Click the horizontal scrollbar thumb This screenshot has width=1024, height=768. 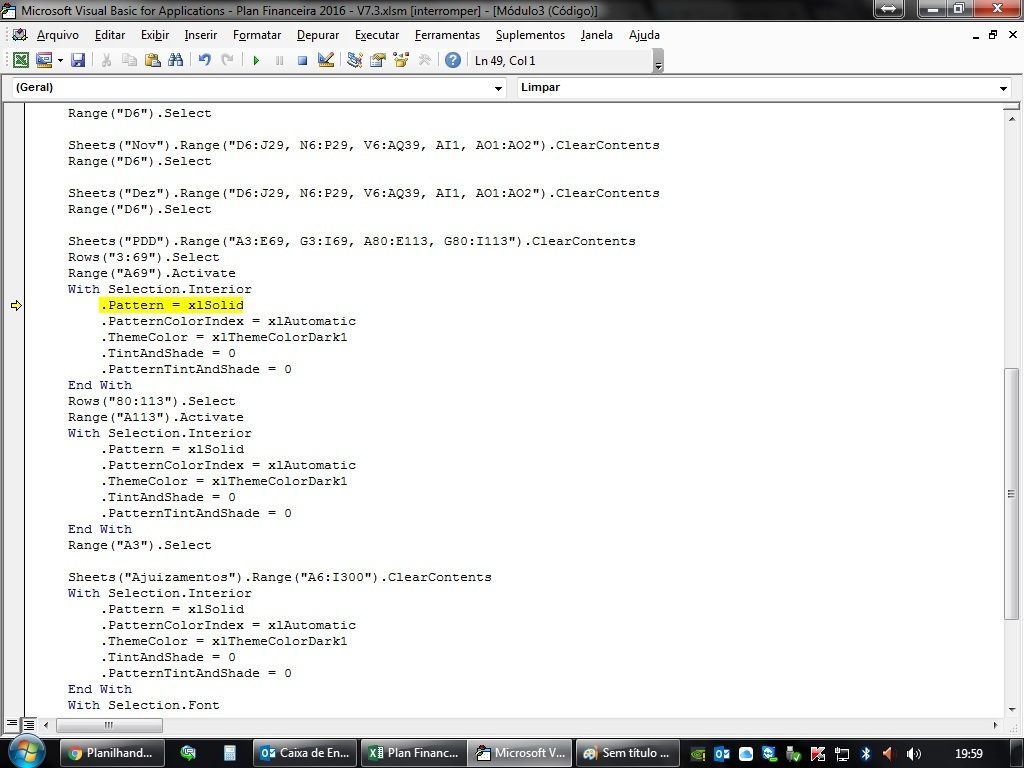109,725
